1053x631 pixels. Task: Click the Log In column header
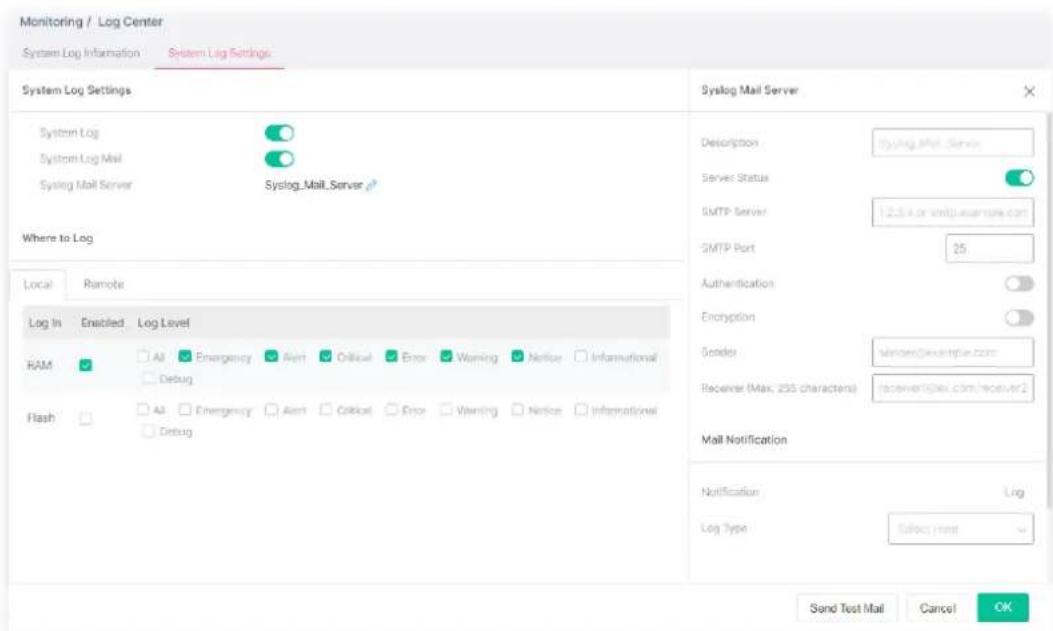(45, 323)
